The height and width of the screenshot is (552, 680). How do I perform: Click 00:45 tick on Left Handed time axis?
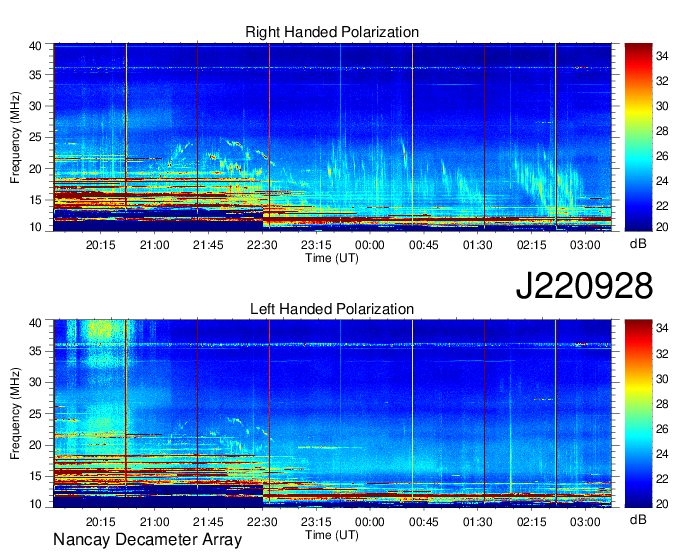424,522
